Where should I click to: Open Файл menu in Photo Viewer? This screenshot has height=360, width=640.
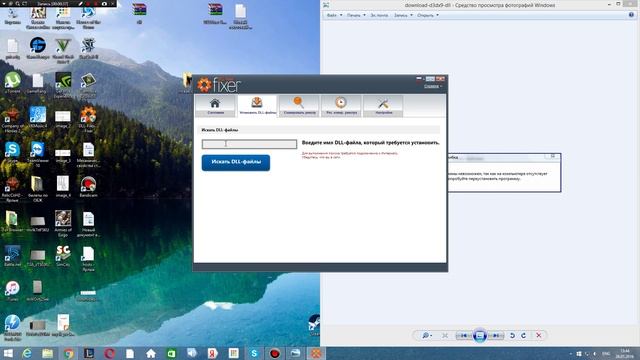[x=334, y=15]
